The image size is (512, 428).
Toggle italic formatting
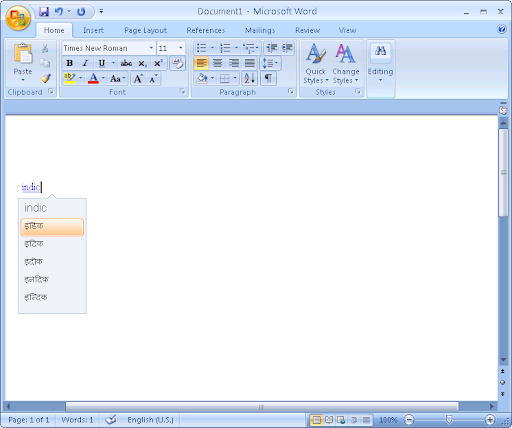pos(85,63)
